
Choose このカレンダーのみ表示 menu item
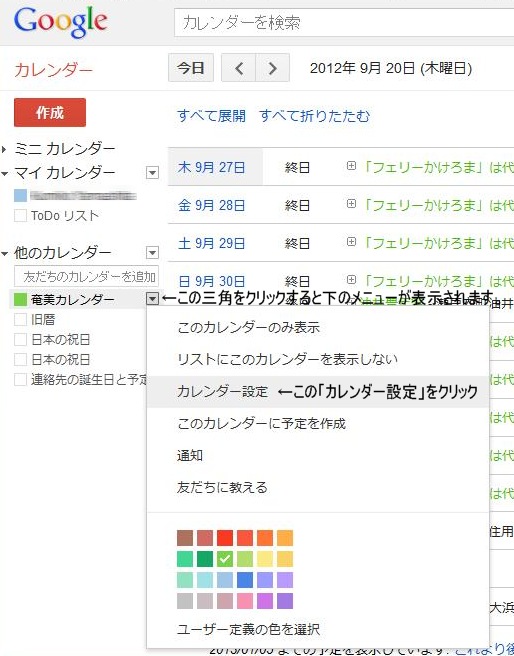click(x=248, y=327)
